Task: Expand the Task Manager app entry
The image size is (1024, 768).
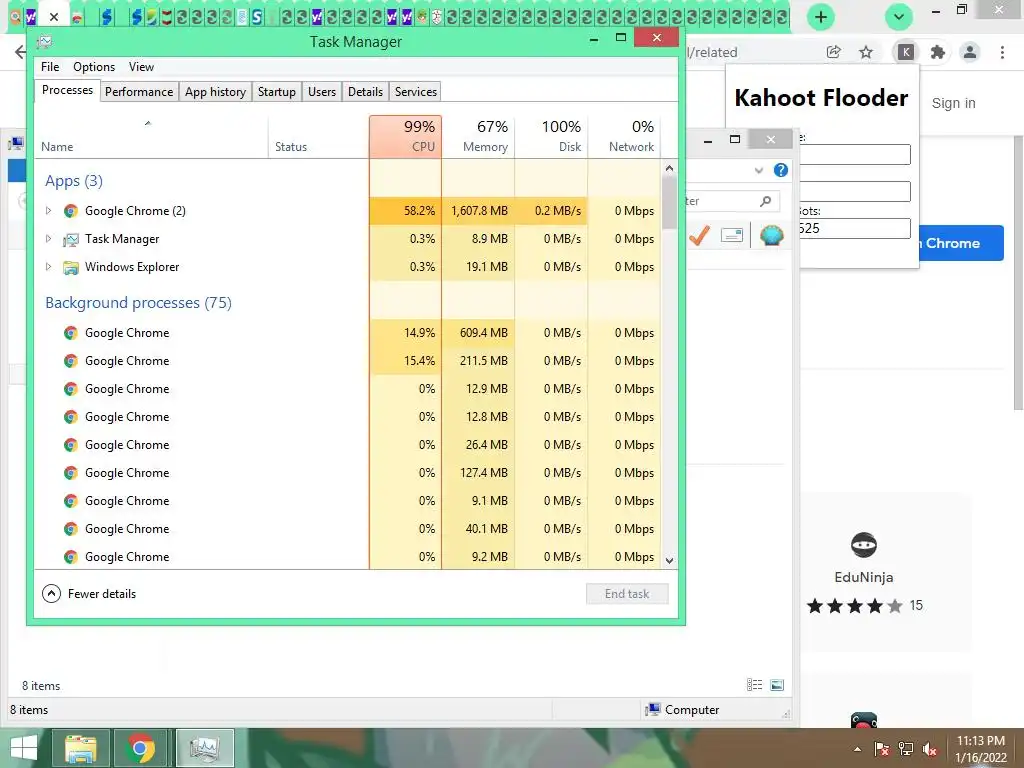Action: point(48,239)
